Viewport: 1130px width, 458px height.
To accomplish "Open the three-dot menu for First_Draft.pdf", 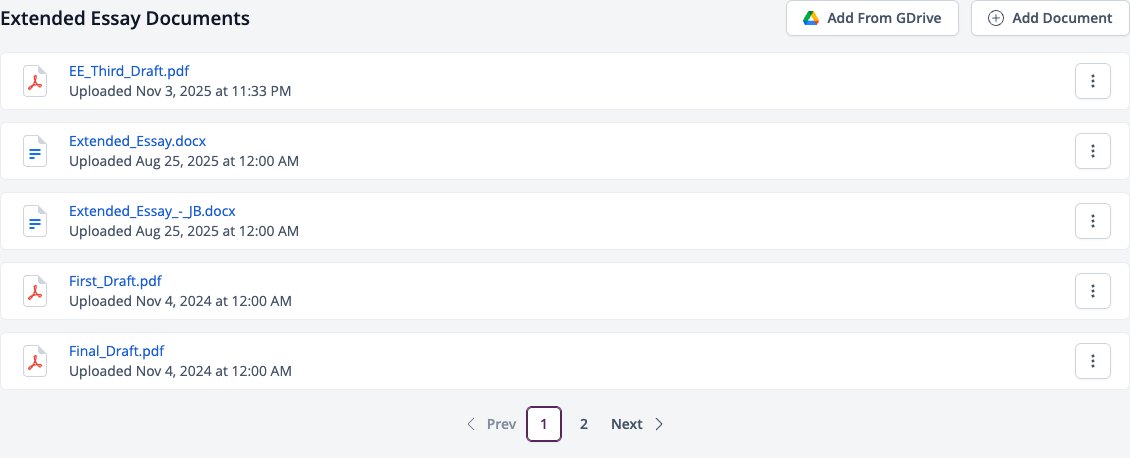I will 1093,291.
